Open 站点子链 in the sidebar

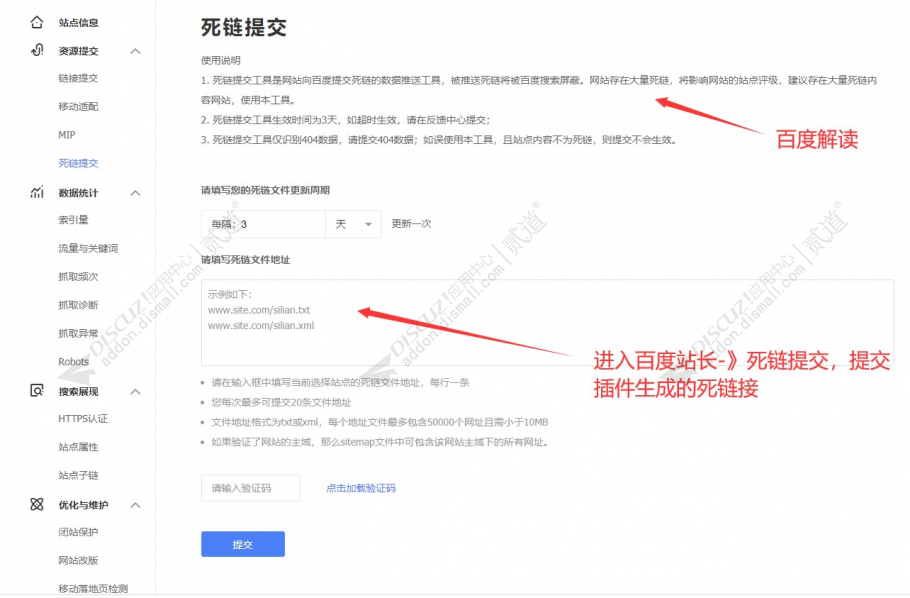[78, 475]
